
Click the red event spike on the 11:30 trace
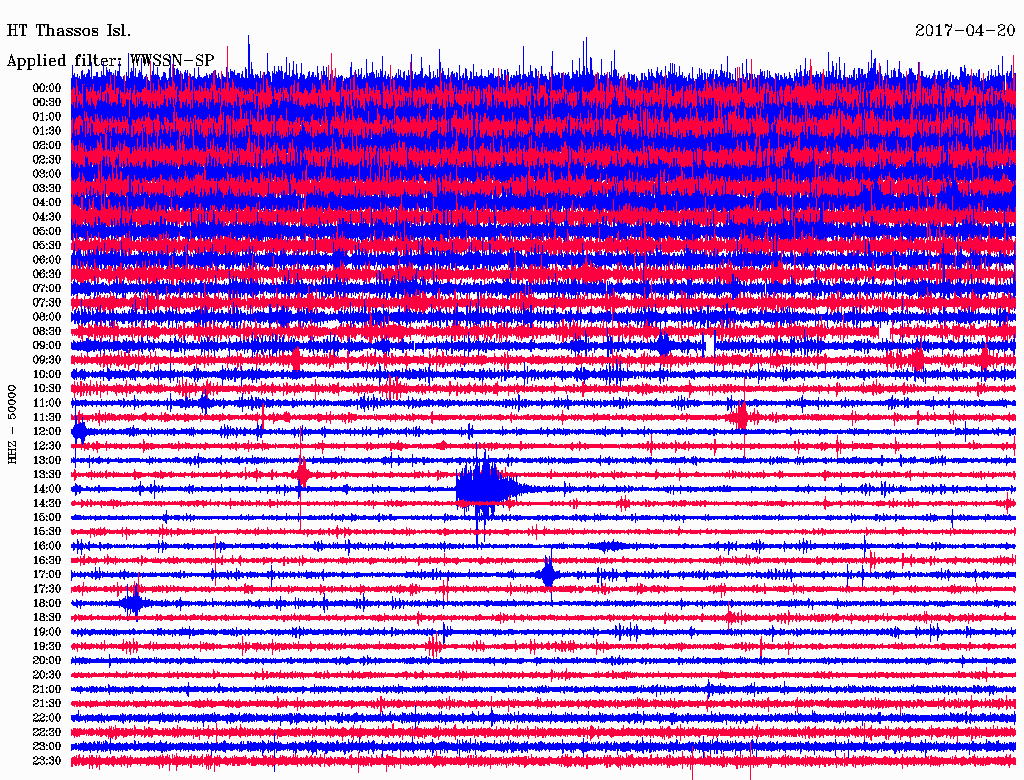click(x=741, y=416)
